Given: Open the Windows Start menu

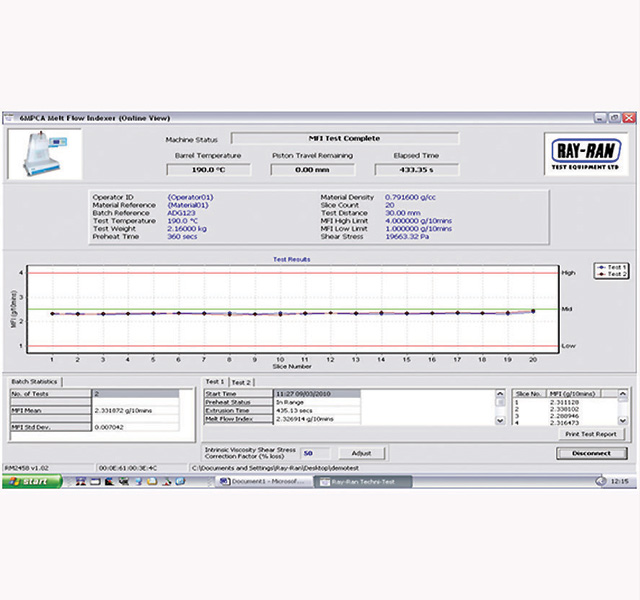Looking at the screenshot, I should click(x=32, y=482).
